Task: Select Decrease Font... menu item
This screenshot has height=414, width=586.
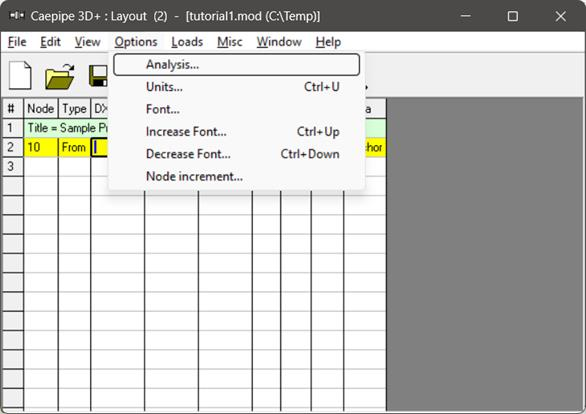Action: point(237,154)
